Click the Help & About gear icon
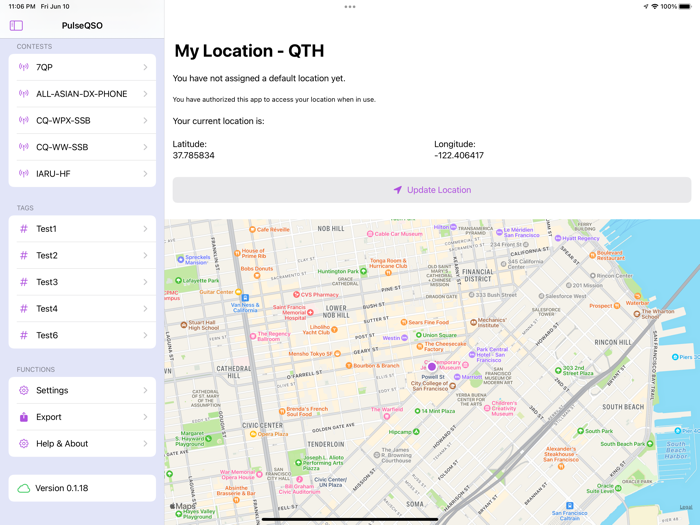Viewport: 700px width, 525px height. pyautogui.click(x=24, y=444)
